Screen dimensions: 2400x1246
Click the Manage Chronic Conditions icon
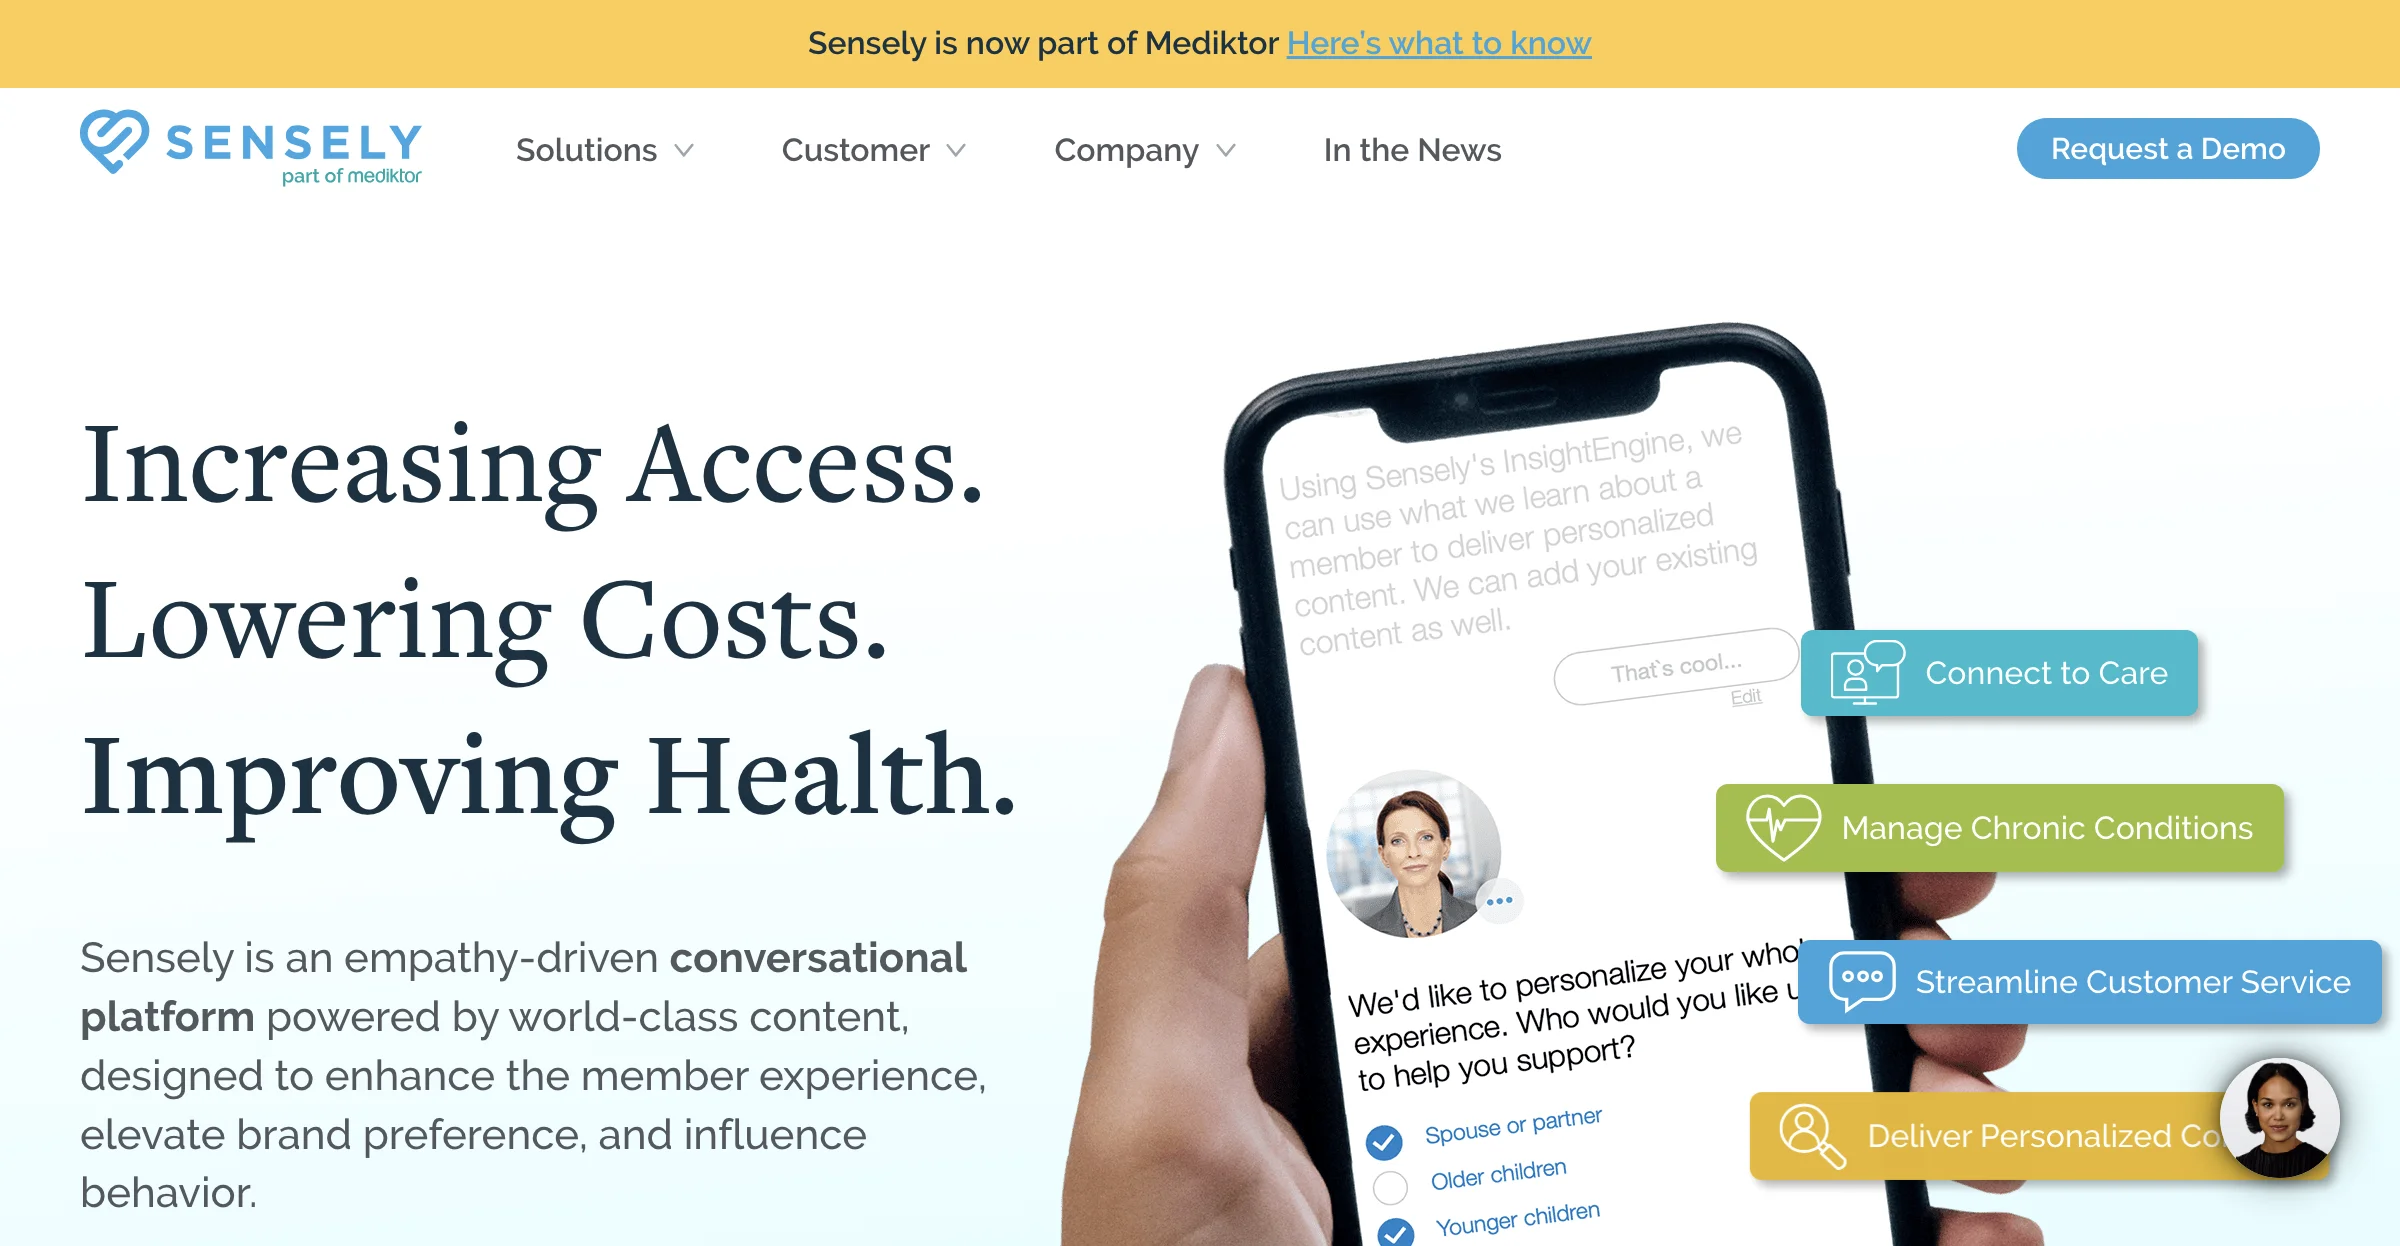point(1781,827)
